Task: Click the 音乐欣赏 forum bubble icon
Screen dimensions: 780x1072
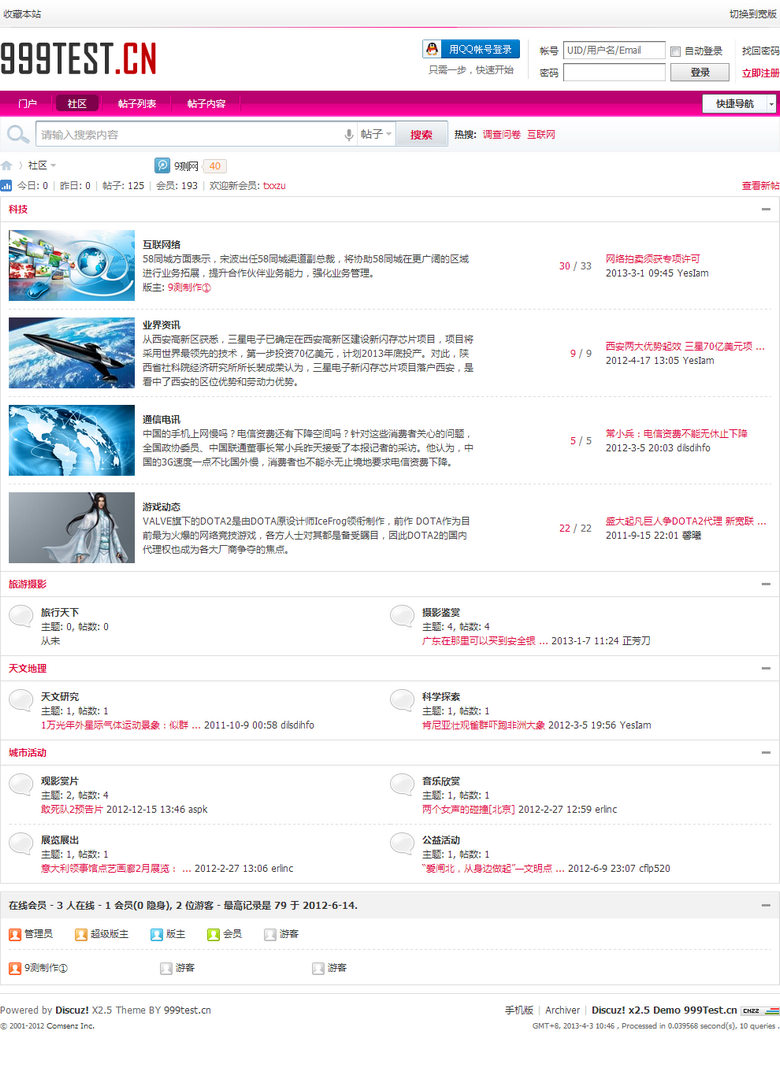Action: (402, 784)
